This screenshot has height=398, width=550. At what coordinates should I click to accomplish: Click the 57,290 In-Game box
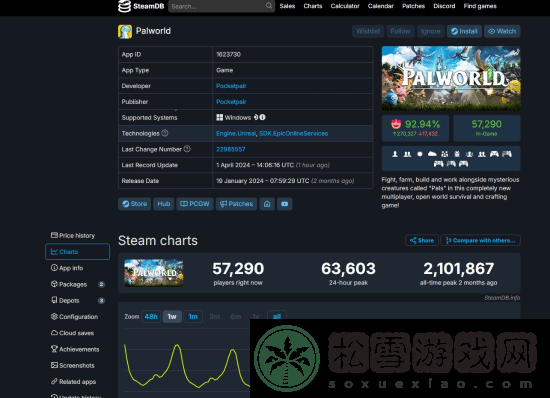487,128
